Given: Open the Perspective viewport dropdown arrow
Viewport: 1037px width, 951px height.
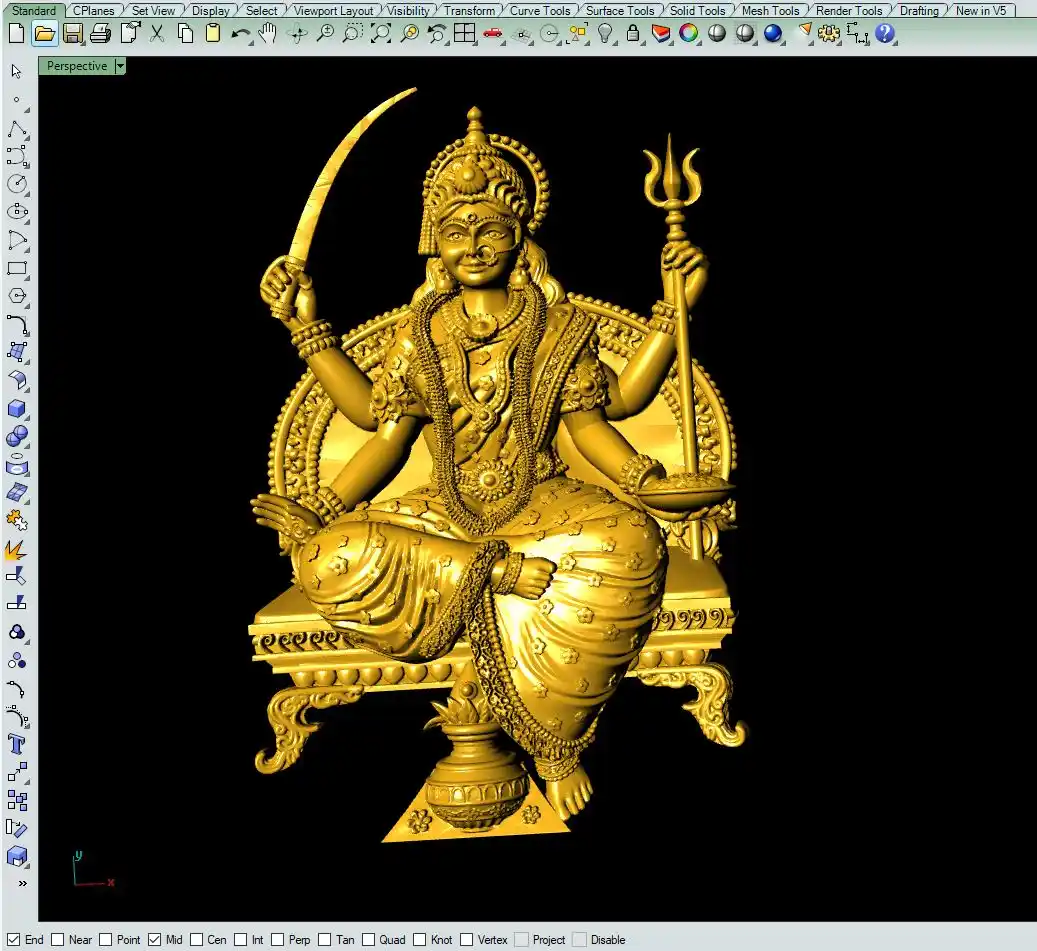Looking at the screenshot, I should tap(121, 66).
